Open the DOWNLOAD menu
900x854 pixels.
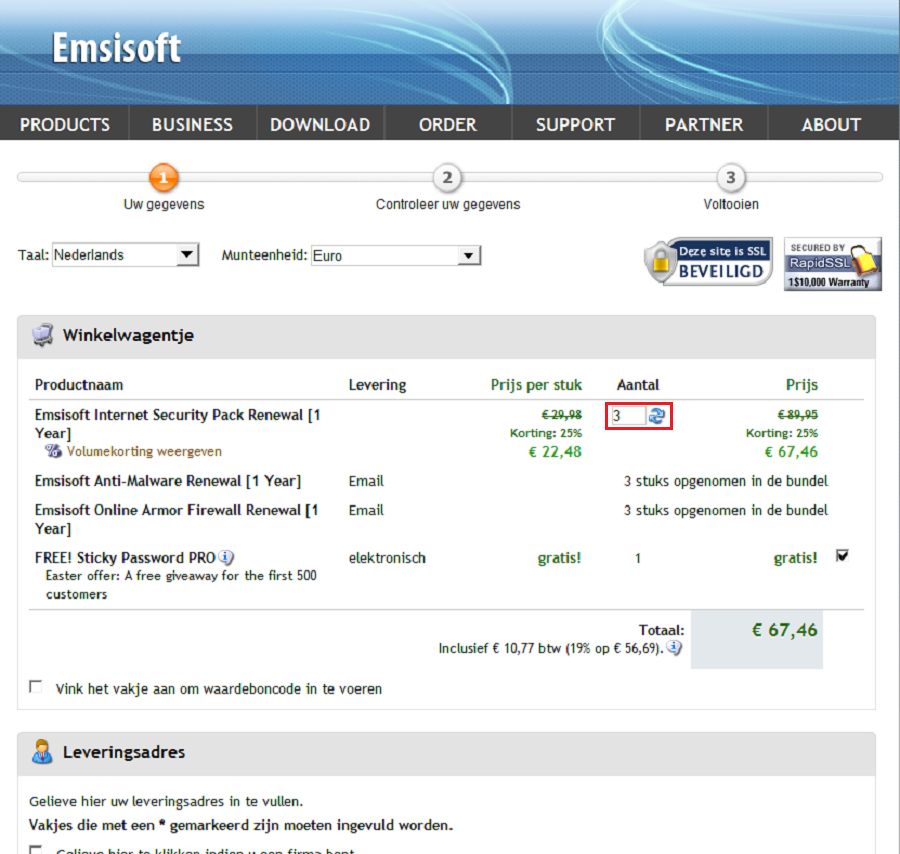click(320, 125)
